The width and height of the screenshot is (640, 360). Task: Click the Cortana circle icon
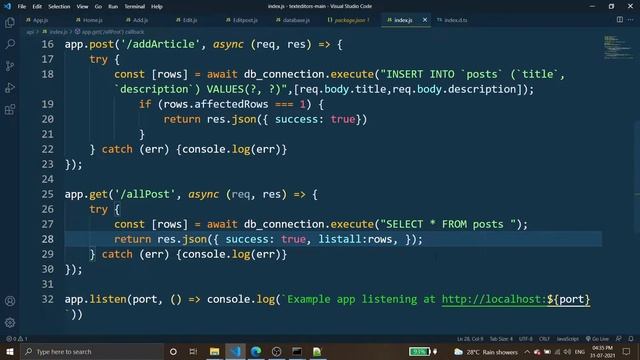coord(173,351)
